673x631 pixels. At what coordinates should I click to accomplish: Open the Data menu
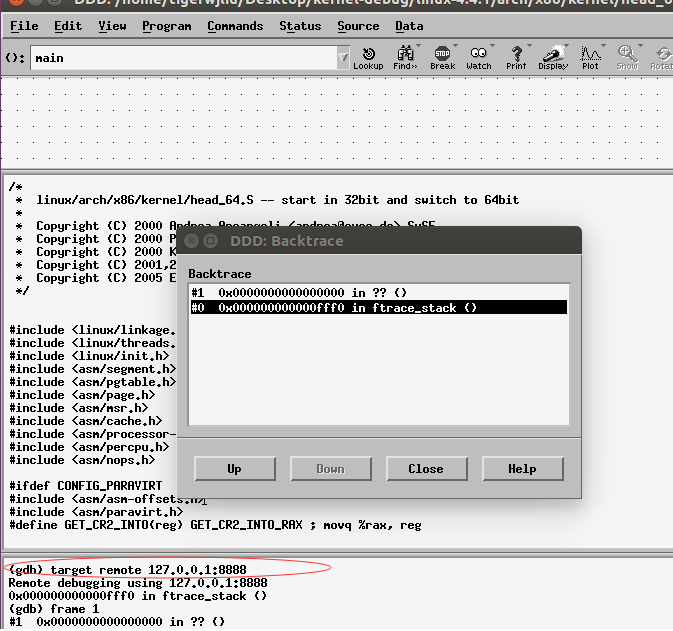[409, 26]
